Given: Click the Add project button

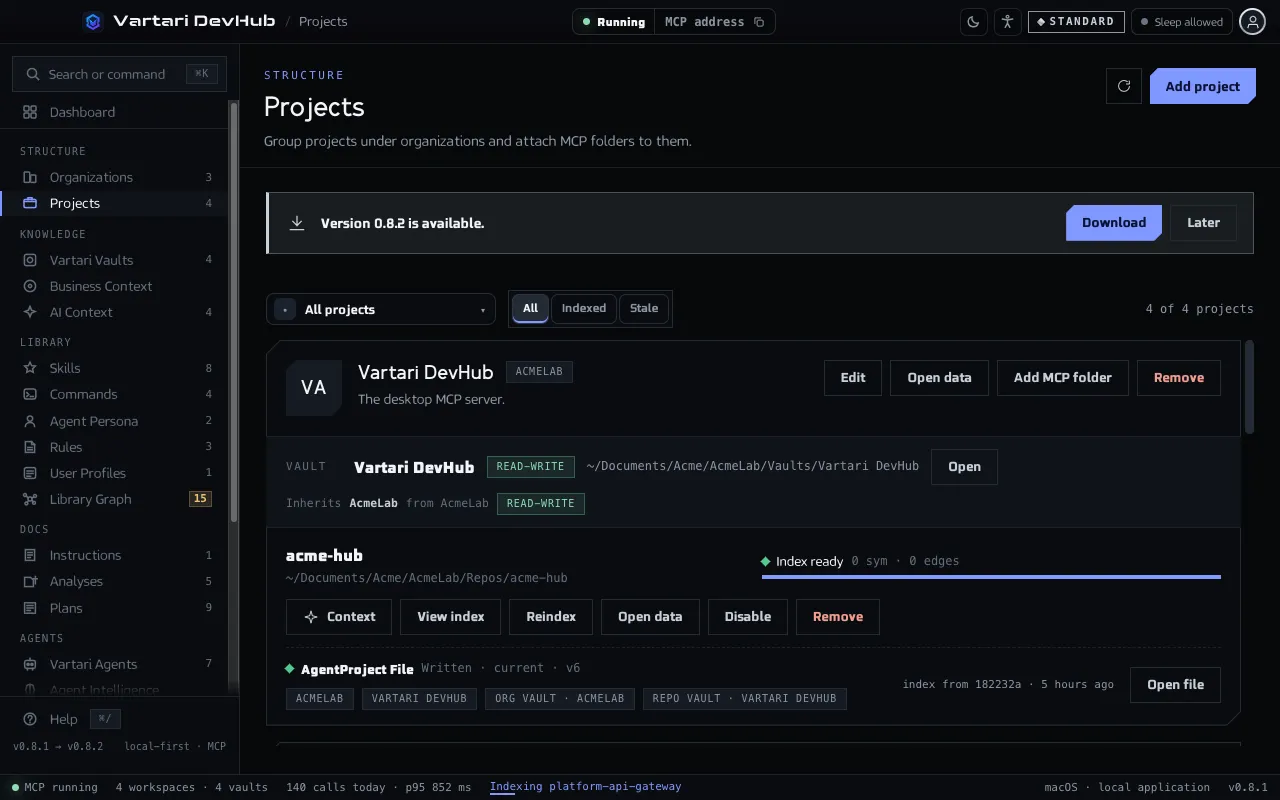Looking at the screenshot, I should tap(1203, 86).
